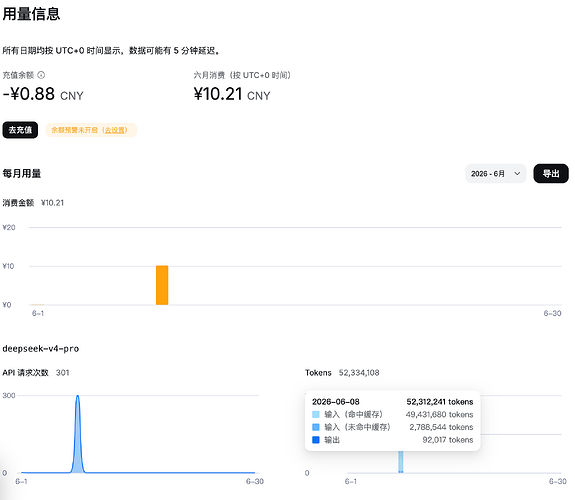Image resolution: width=575 pixels, height=500 pixels.
Task: Click the ¥20 axis label
Action: tap(9, 227)
